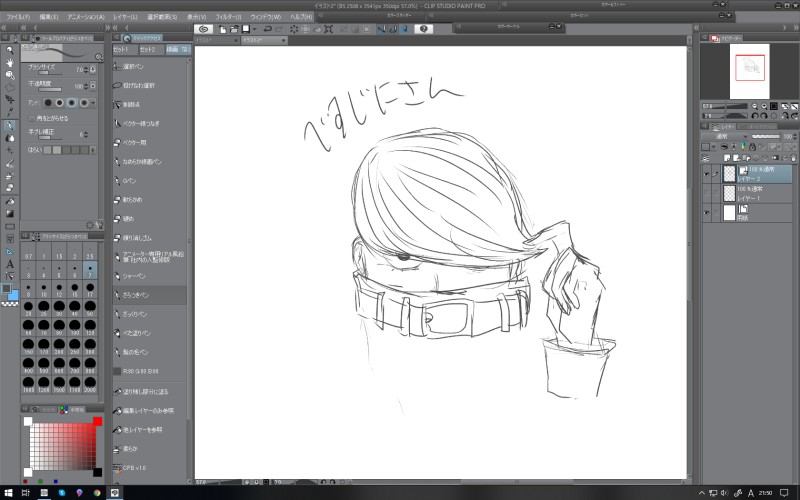Toggle clip to layer below
This screenshot has width=800, height=500.
[x=724, y=147]
